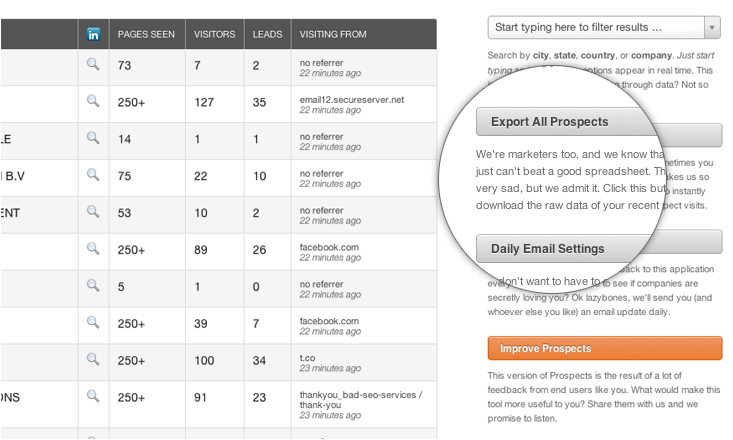Click the orange Improve Prospects button
Screen dimensions: 733x440
tap(604, 348)
